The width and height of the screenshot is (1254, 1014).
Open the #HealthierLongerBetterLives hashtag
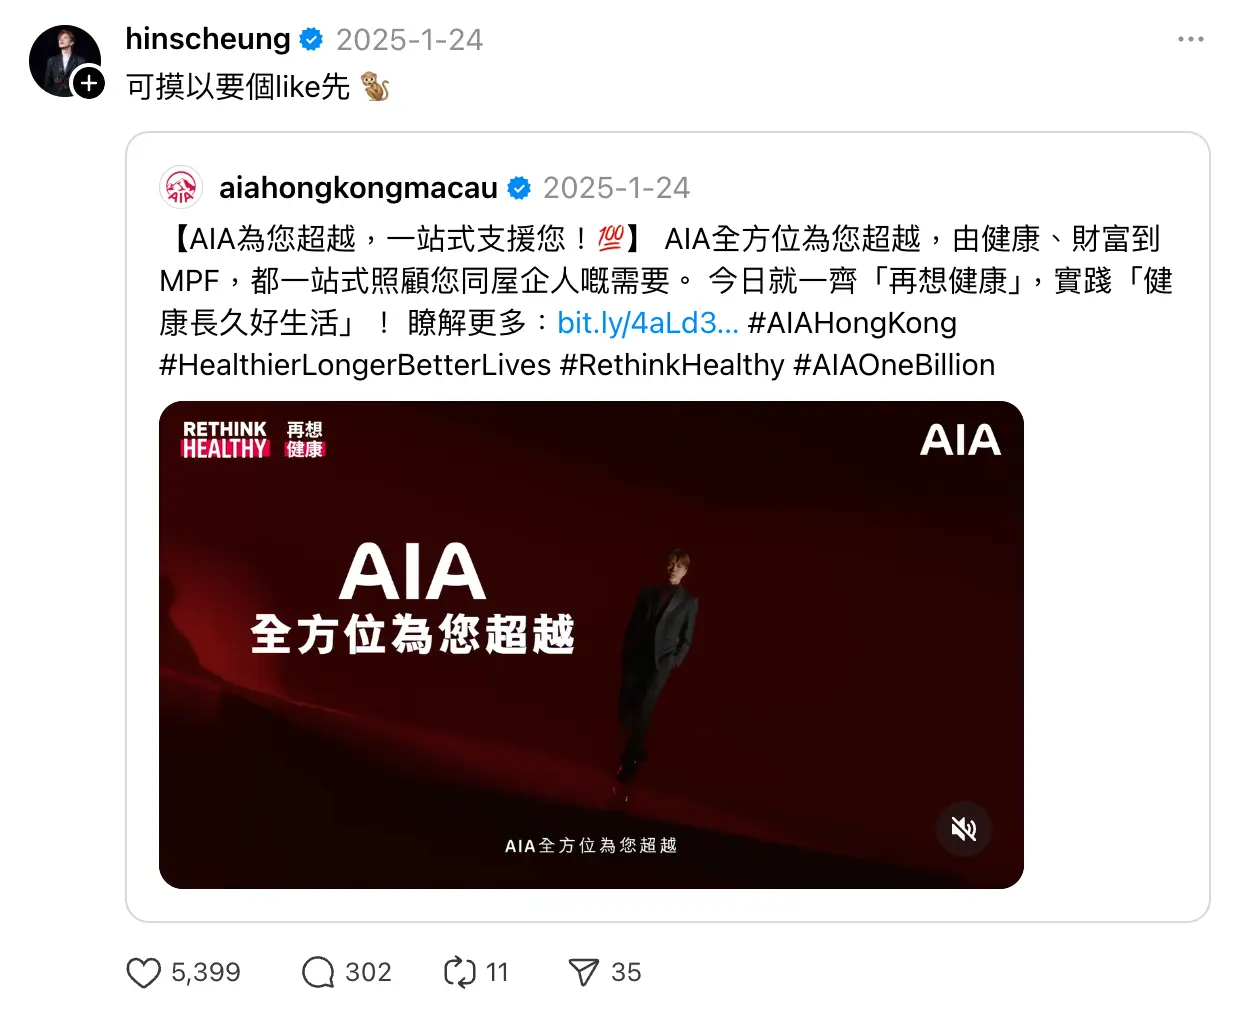coord(355,365)
